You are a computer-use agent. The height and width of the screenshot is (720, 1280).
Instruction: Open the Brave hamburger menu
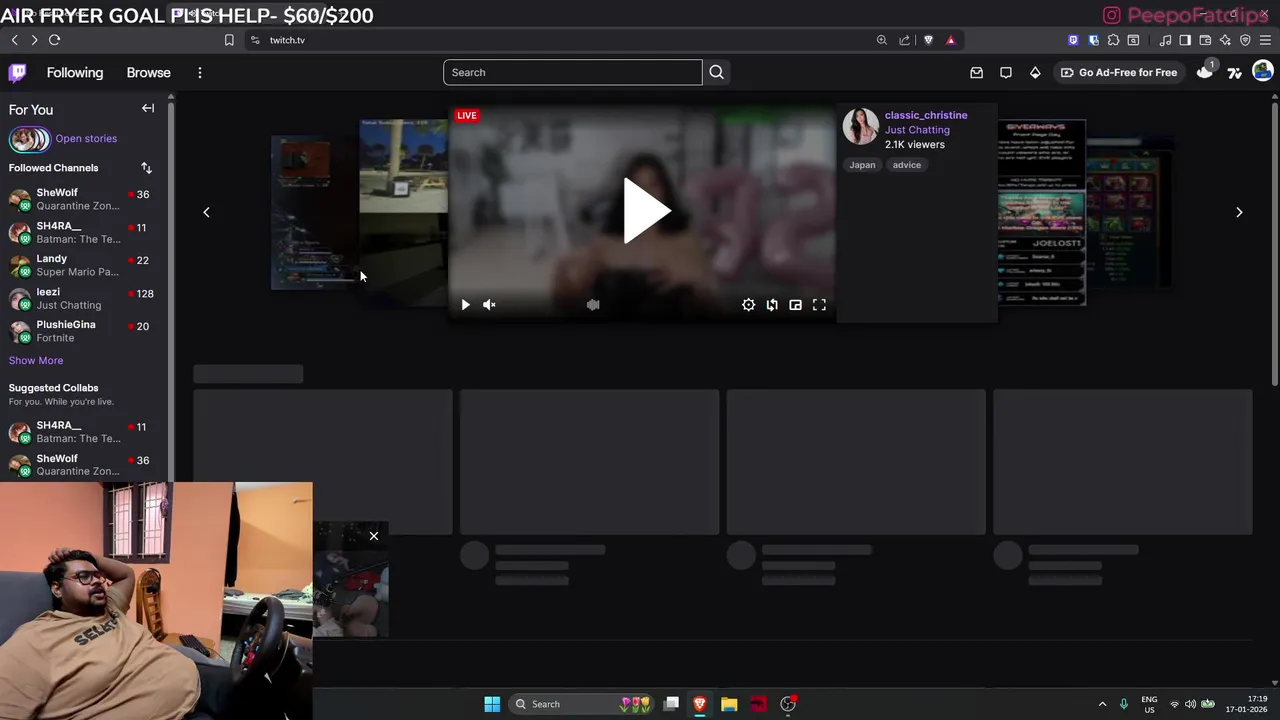(x=1265, y=40)
